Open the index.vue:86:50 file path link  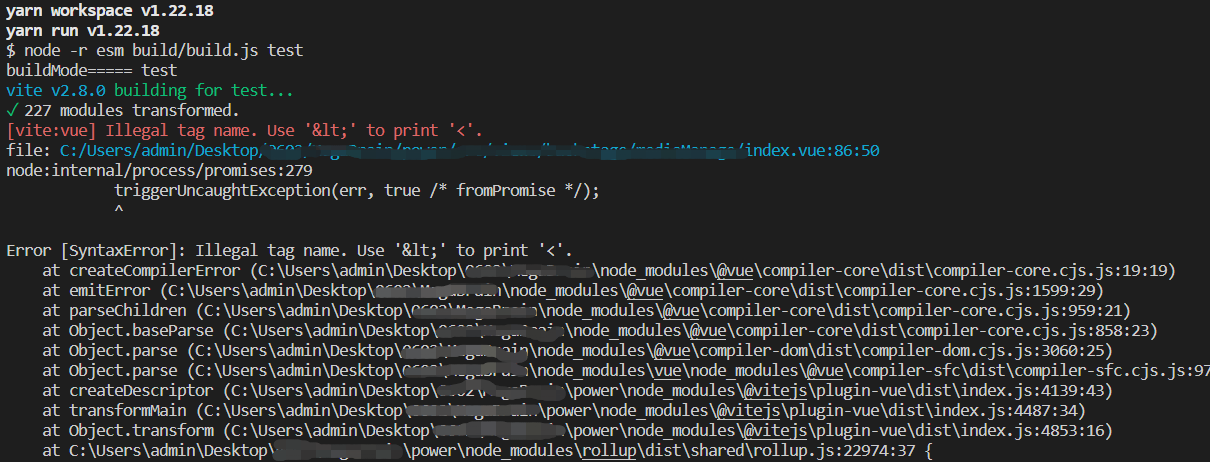click(x=470, y=150)
